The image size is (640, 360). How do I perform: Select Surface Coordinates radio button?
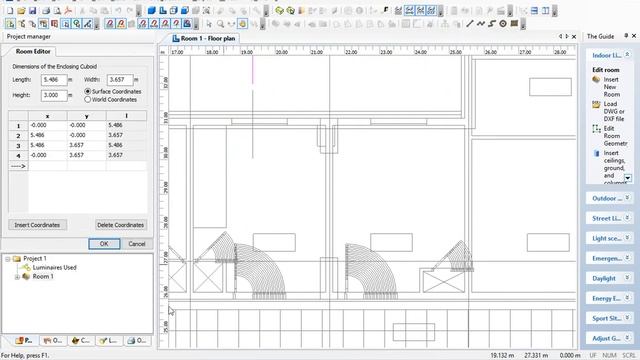[87, 91]
